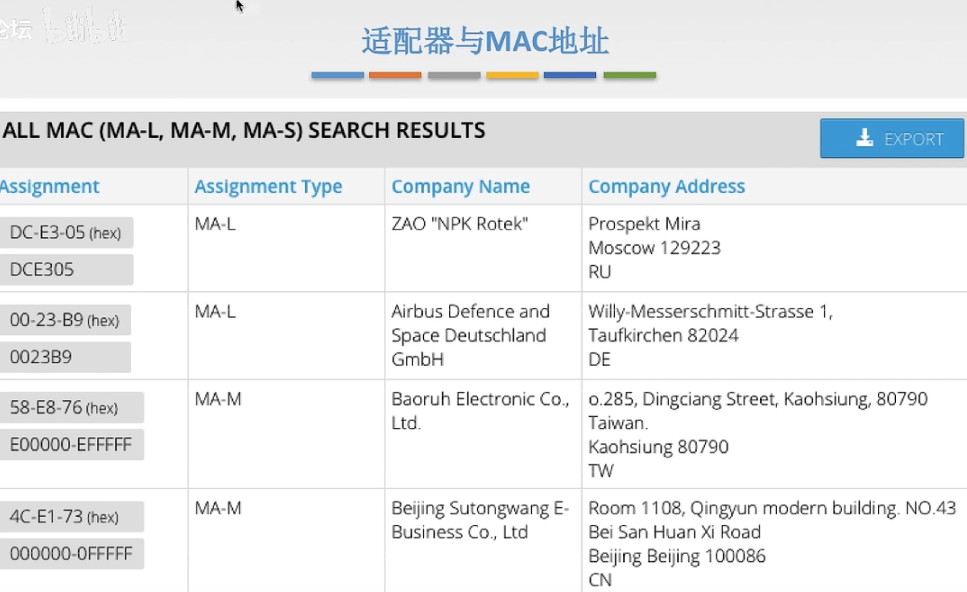Sort by Assignment Type column header
The height and width of the screenshot is (592, 967).
point(268,187)
